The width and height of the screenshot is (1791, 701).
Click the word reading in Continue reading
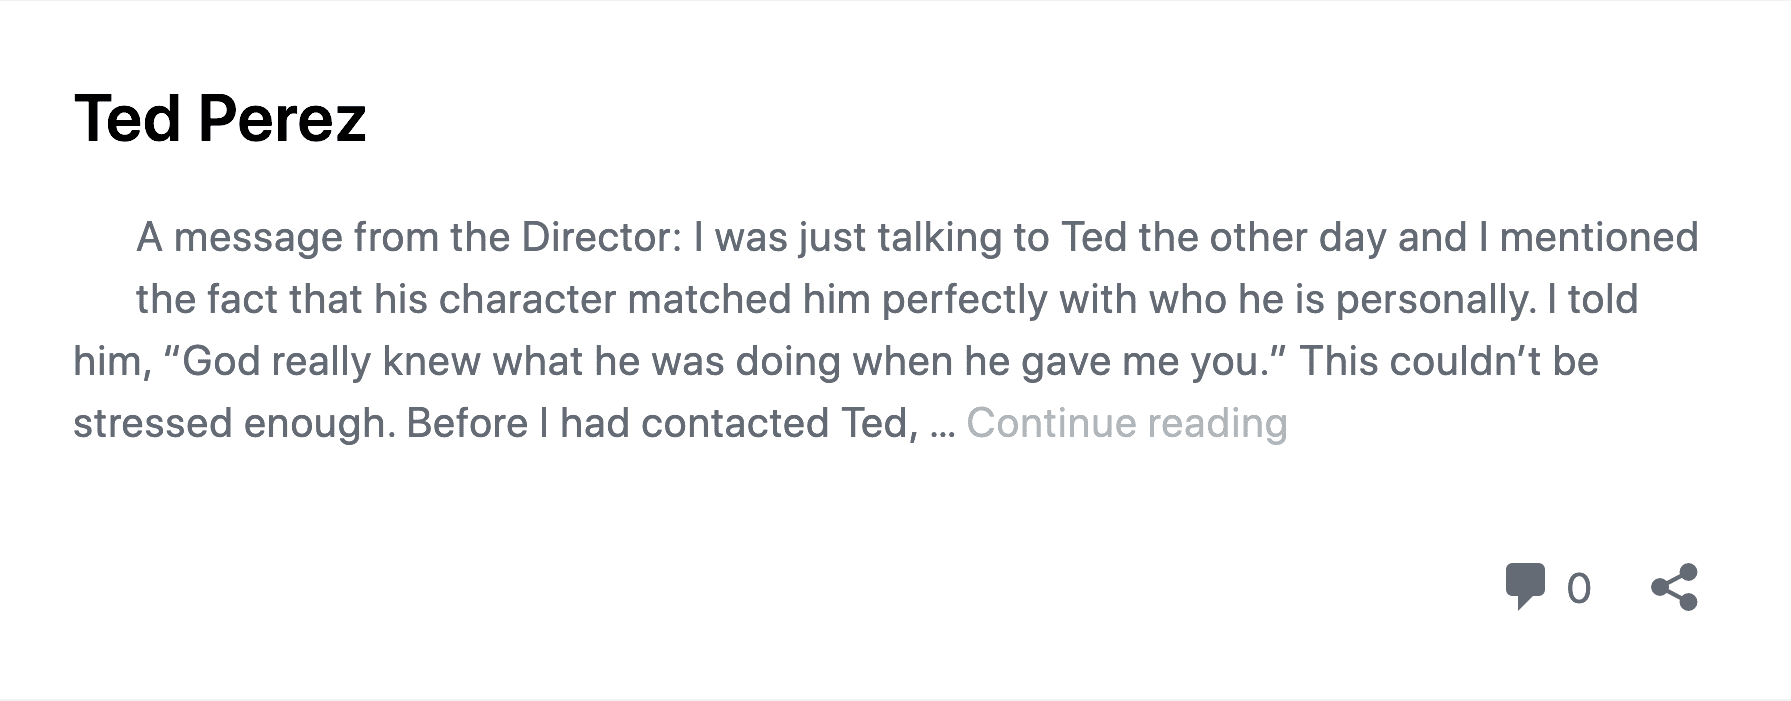point(1218,423)
